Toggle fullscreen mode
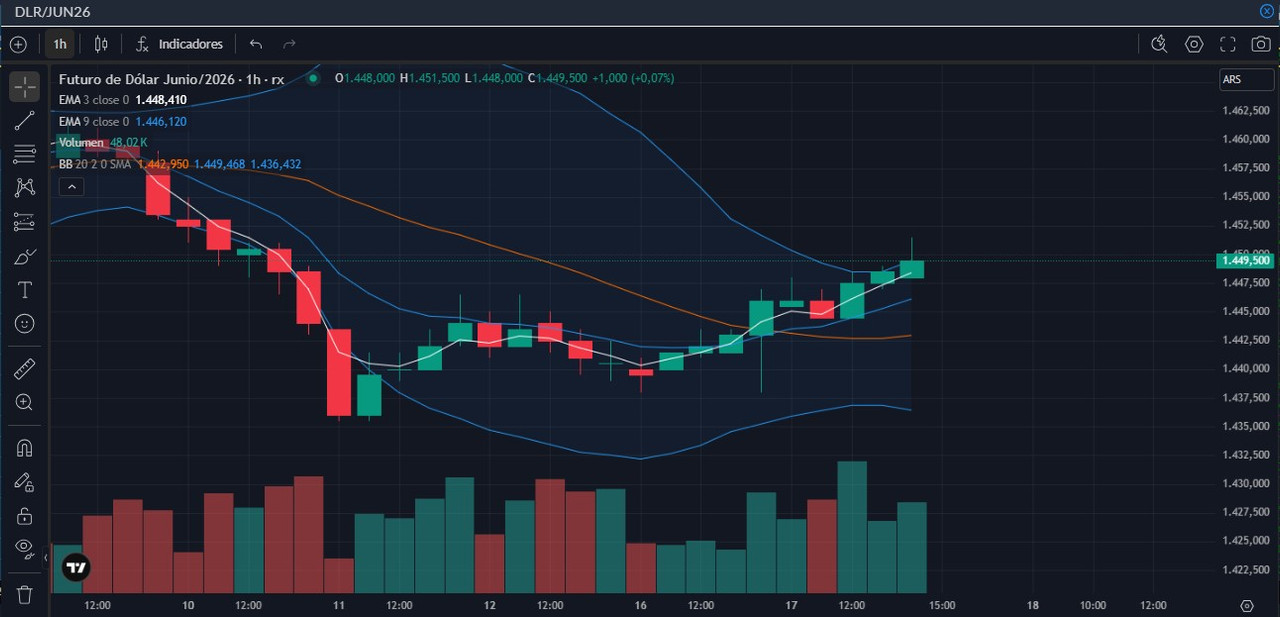The width and height of the screenshot is (1280, 617). (1228, 44)
